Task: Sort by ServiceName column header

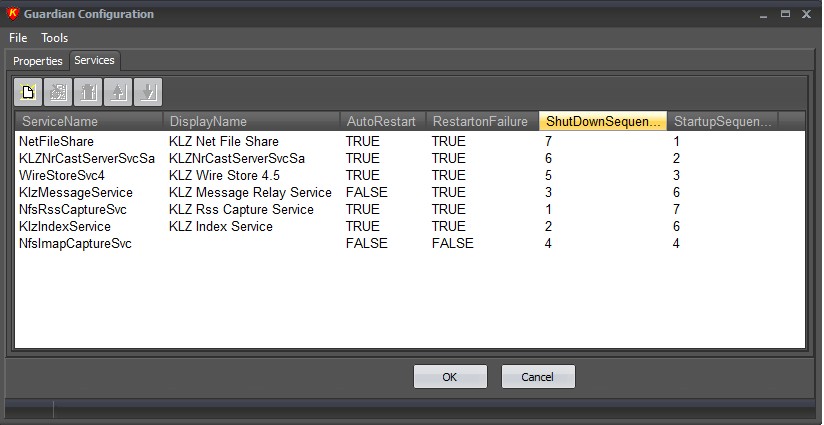Action: 88,121
